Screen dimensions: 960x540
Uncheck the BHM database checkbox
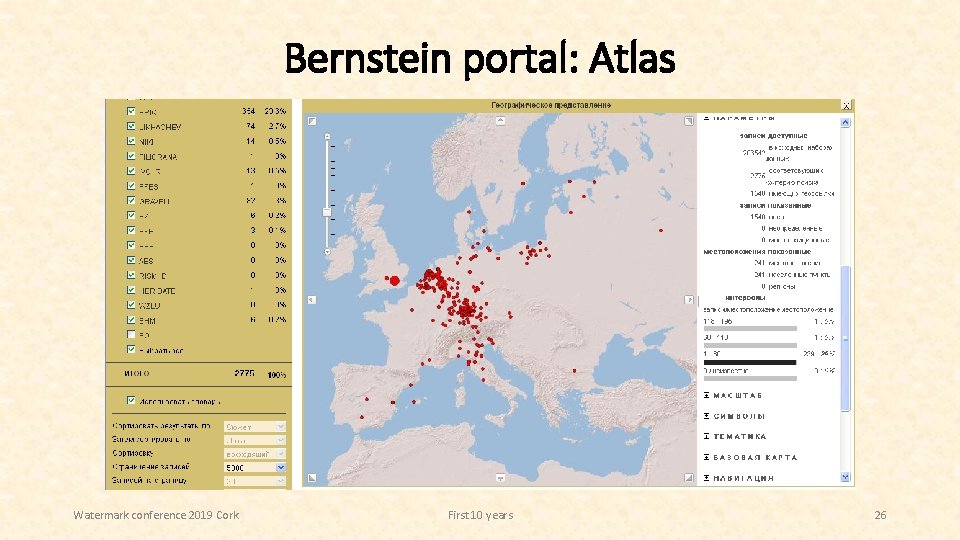pyautogui.click(x=130, y=320)
